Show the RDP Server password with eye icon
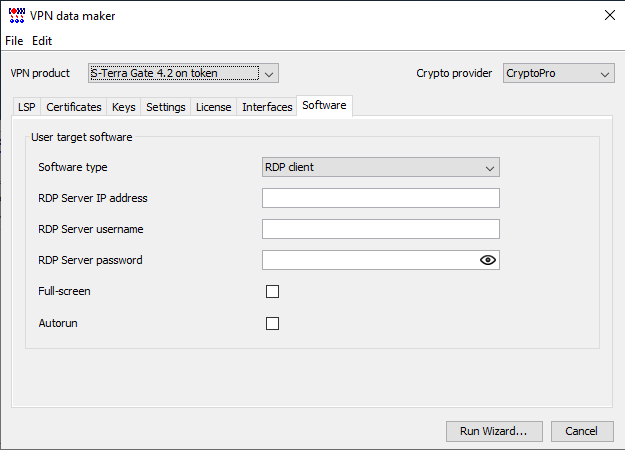 (x=487, y=260)
